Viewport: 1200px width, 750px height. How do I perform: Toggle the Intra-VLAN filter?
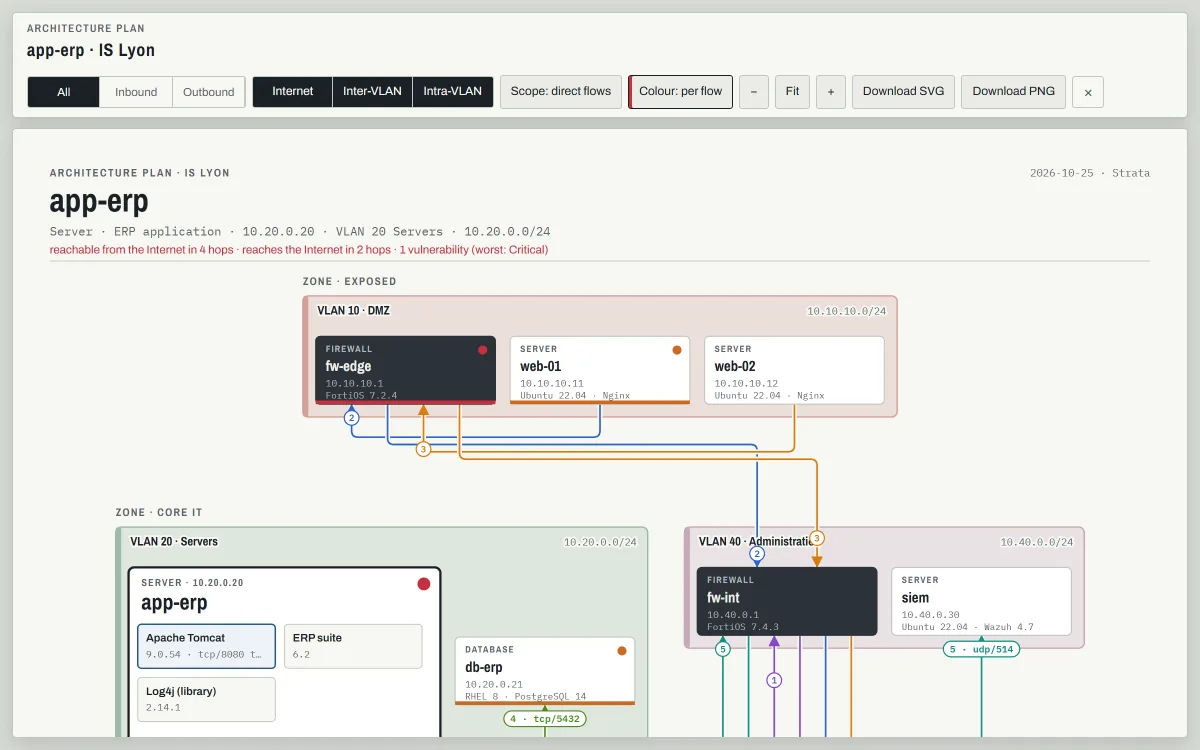coord(452,91)
